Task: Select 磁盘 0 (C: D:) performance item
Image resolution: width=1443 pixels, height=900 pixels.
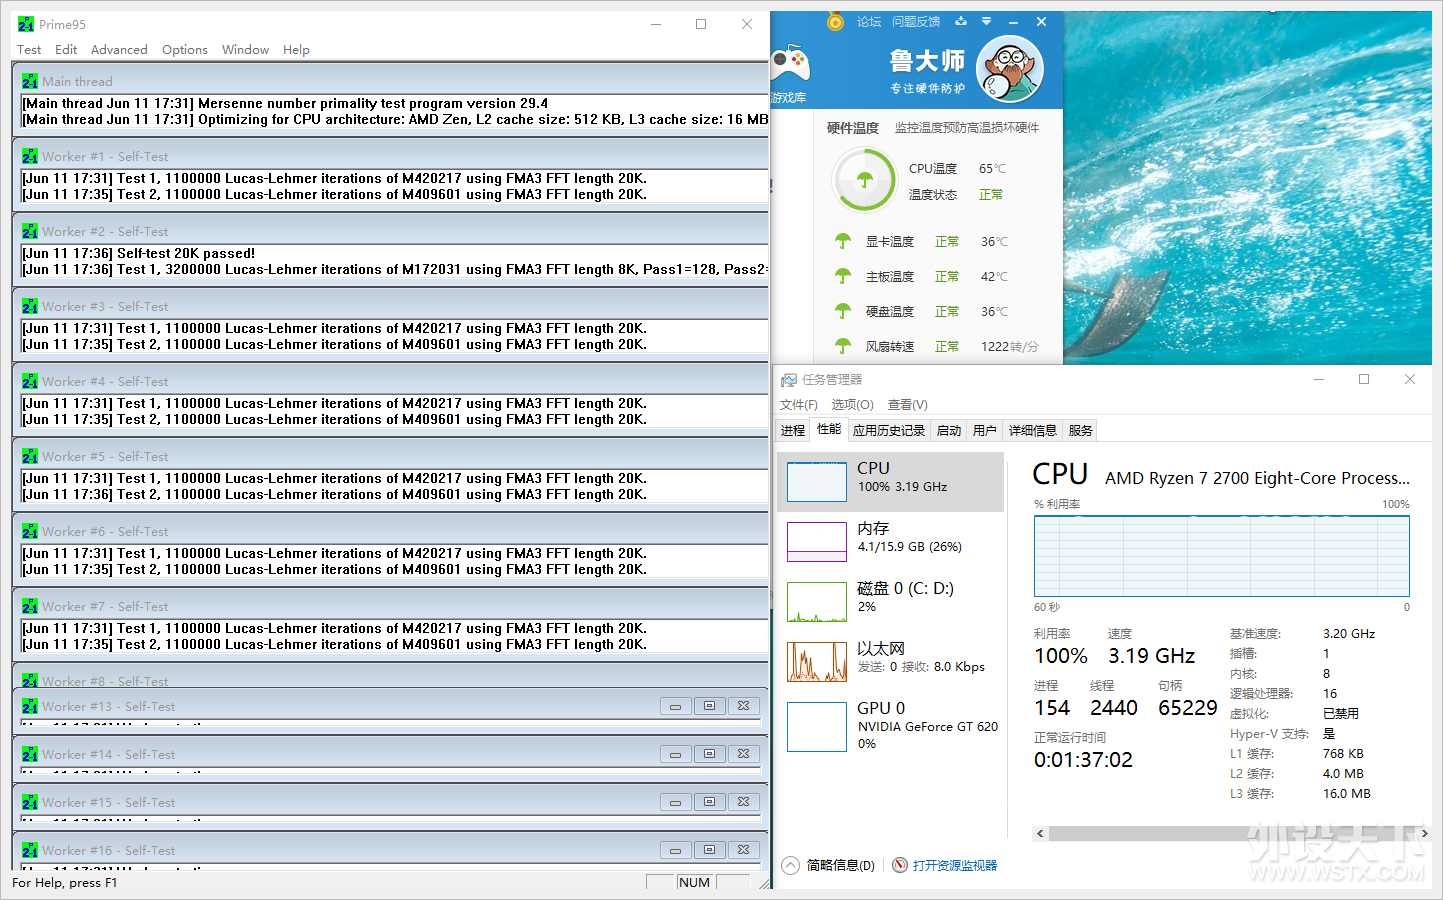Action: pyautogui.click(x=890, y=602)
